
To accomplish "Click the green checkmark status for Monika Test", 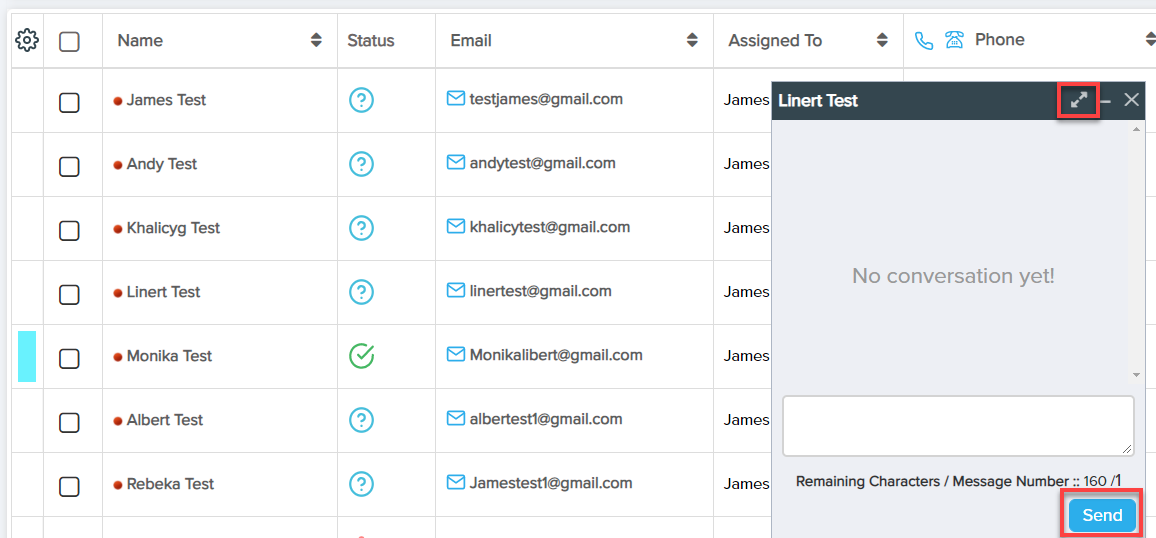I will 361,356.
